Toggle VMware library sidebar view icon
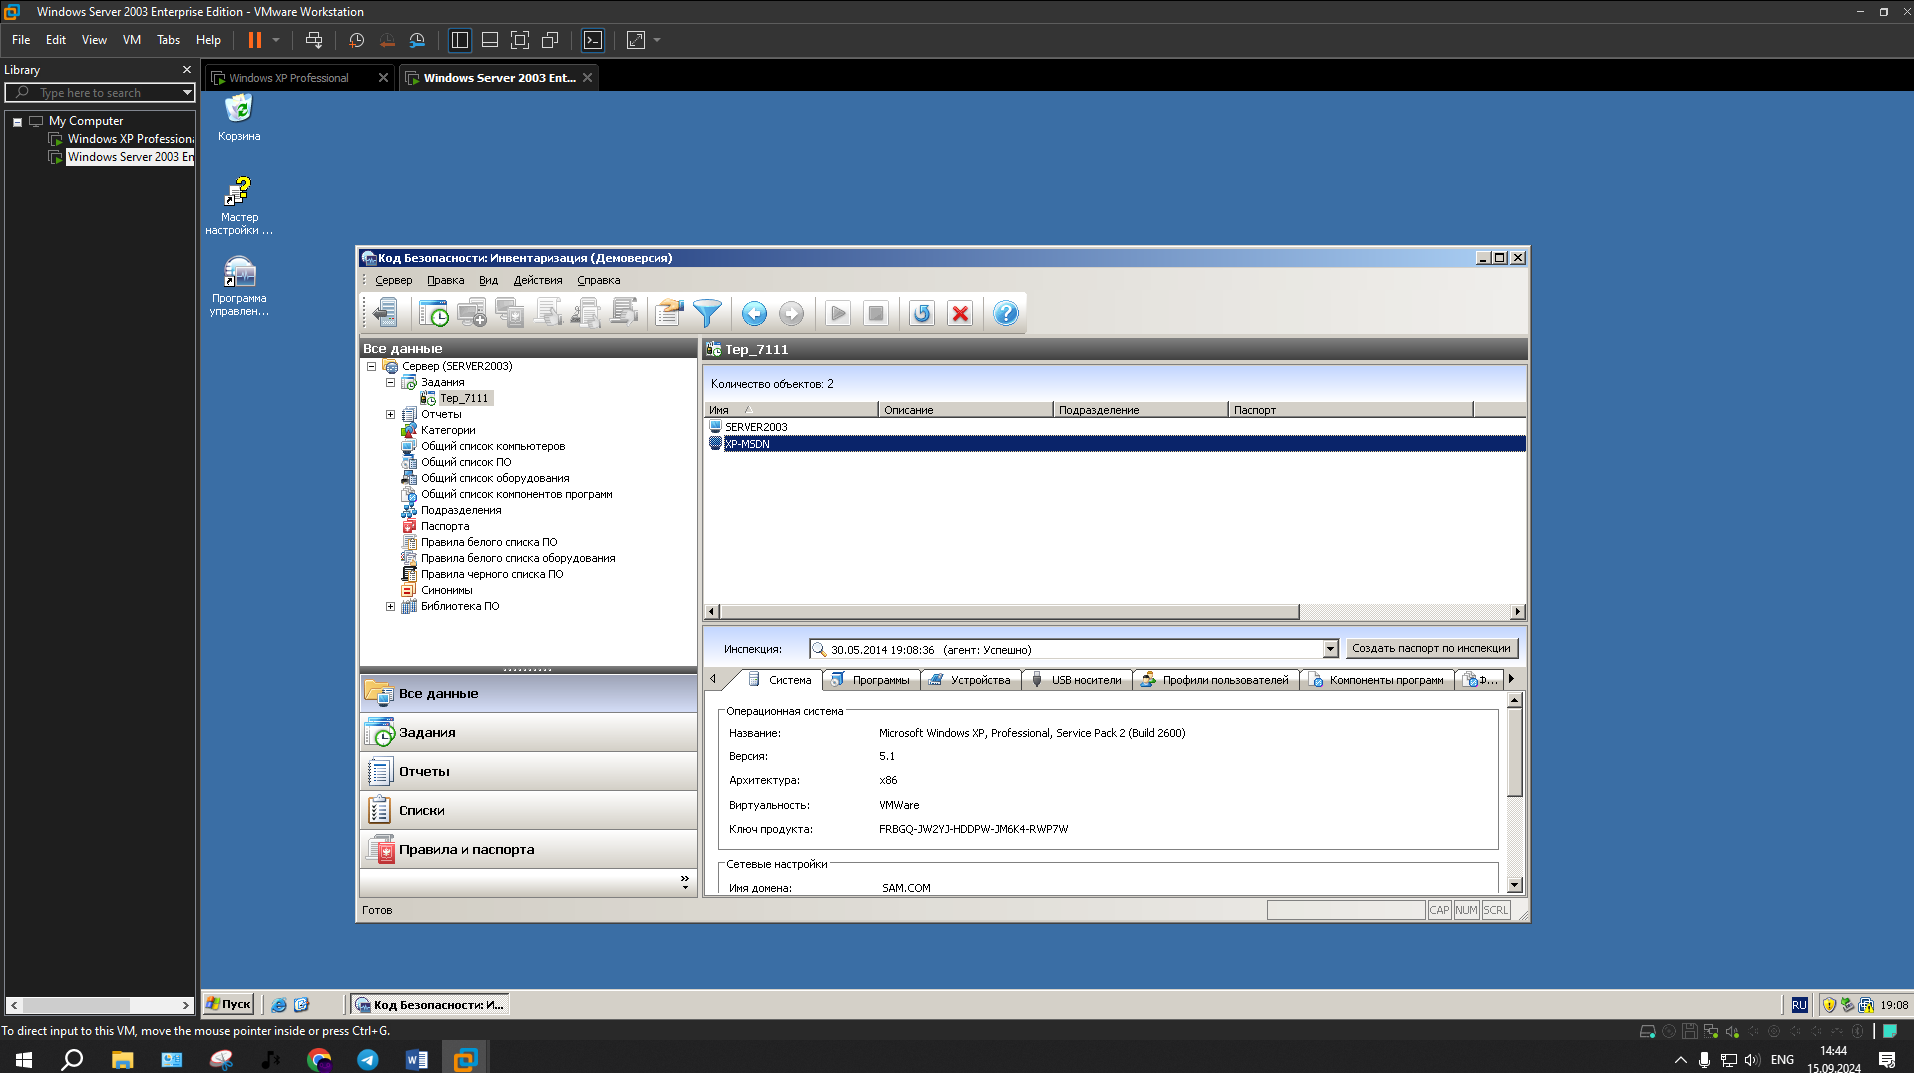 (460, 40)
